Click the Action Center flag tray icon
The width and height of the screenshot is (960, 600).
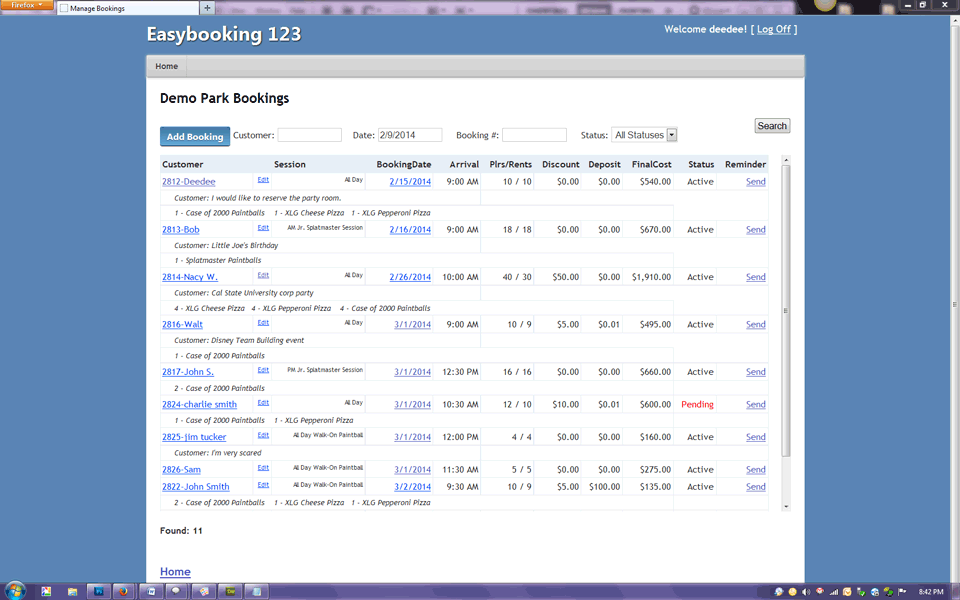[902, 592]
